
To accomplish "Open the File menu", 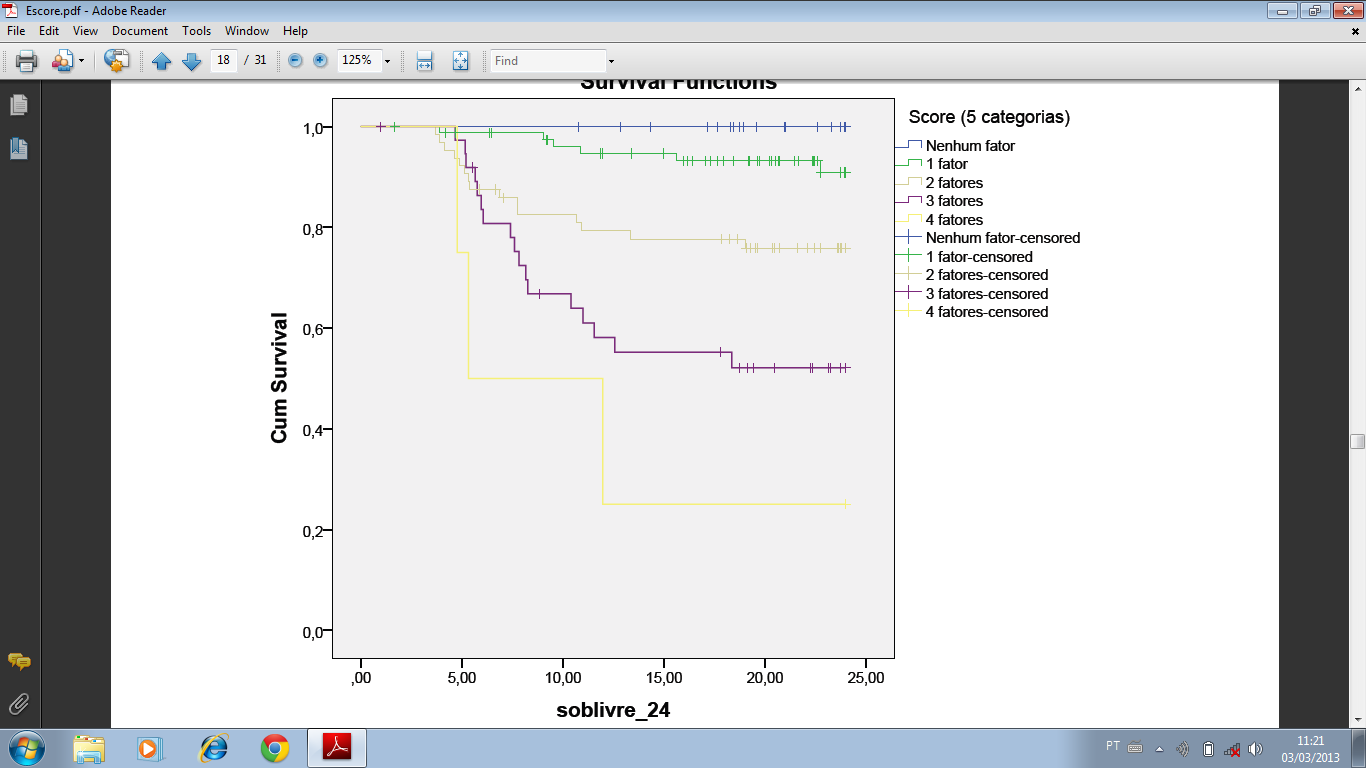I will [x=16, y=31].
